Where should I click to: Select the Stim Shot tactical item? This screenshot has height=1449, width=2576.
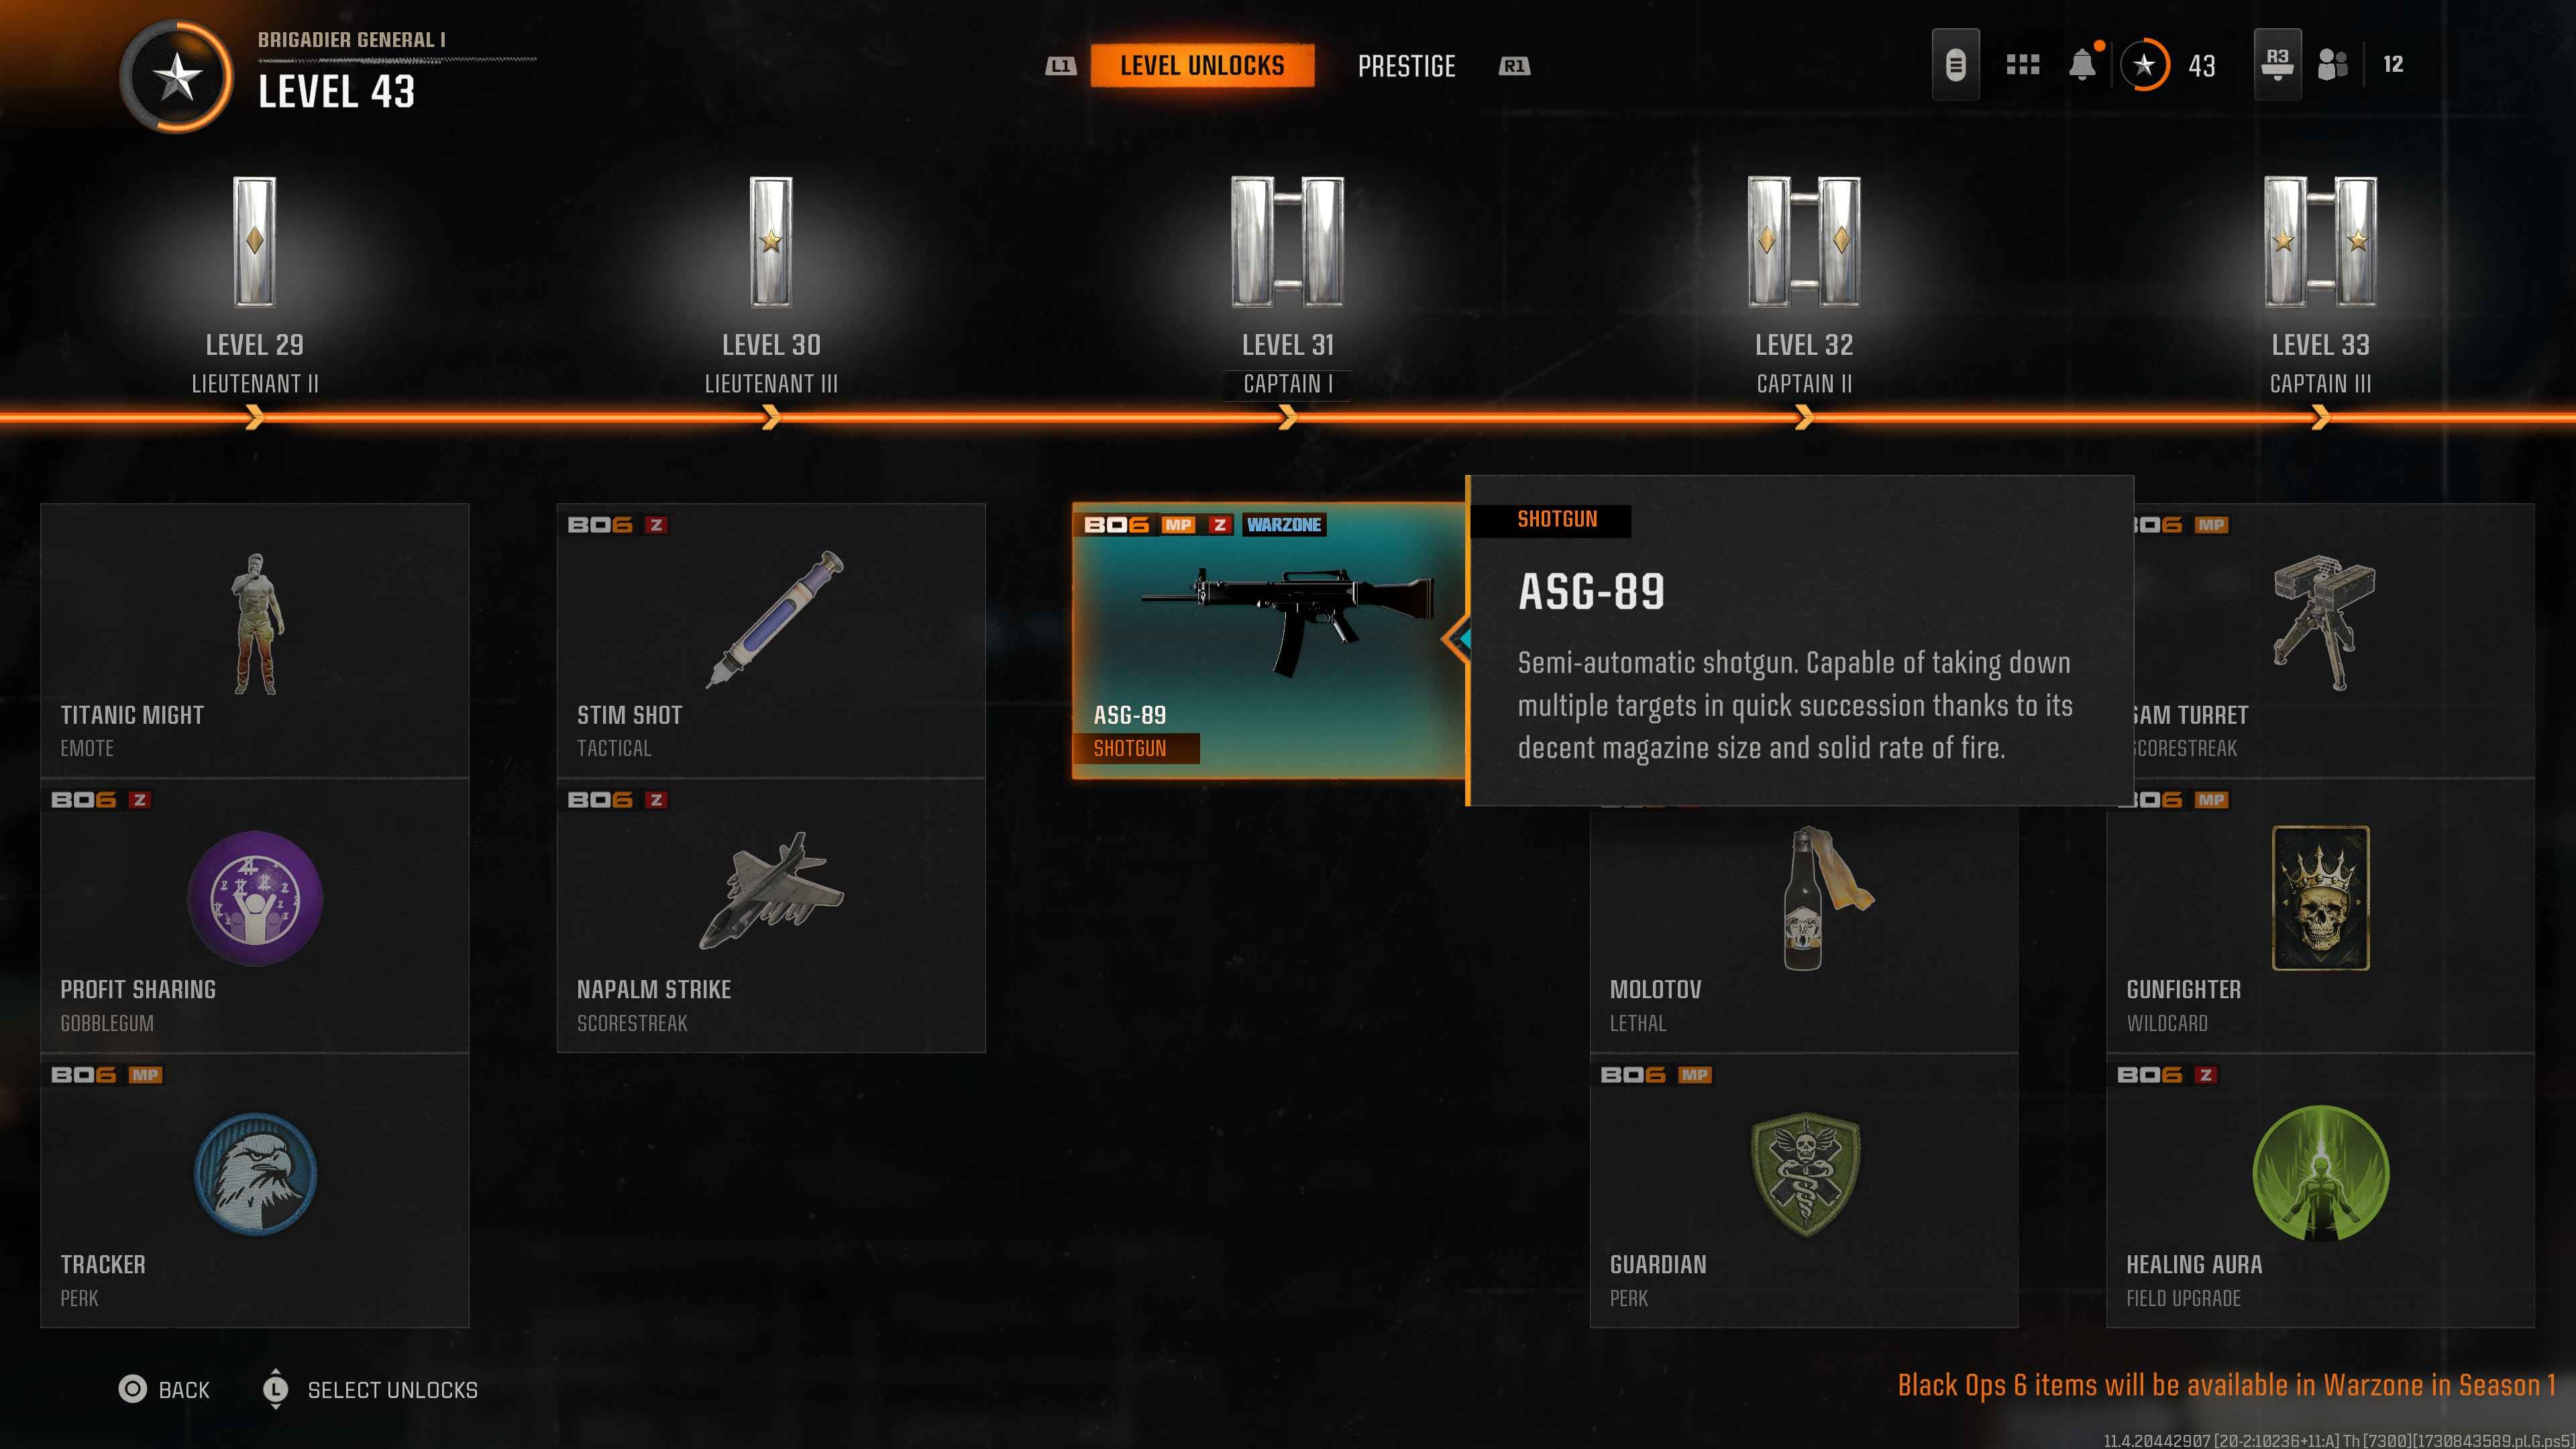click(771, 640)
